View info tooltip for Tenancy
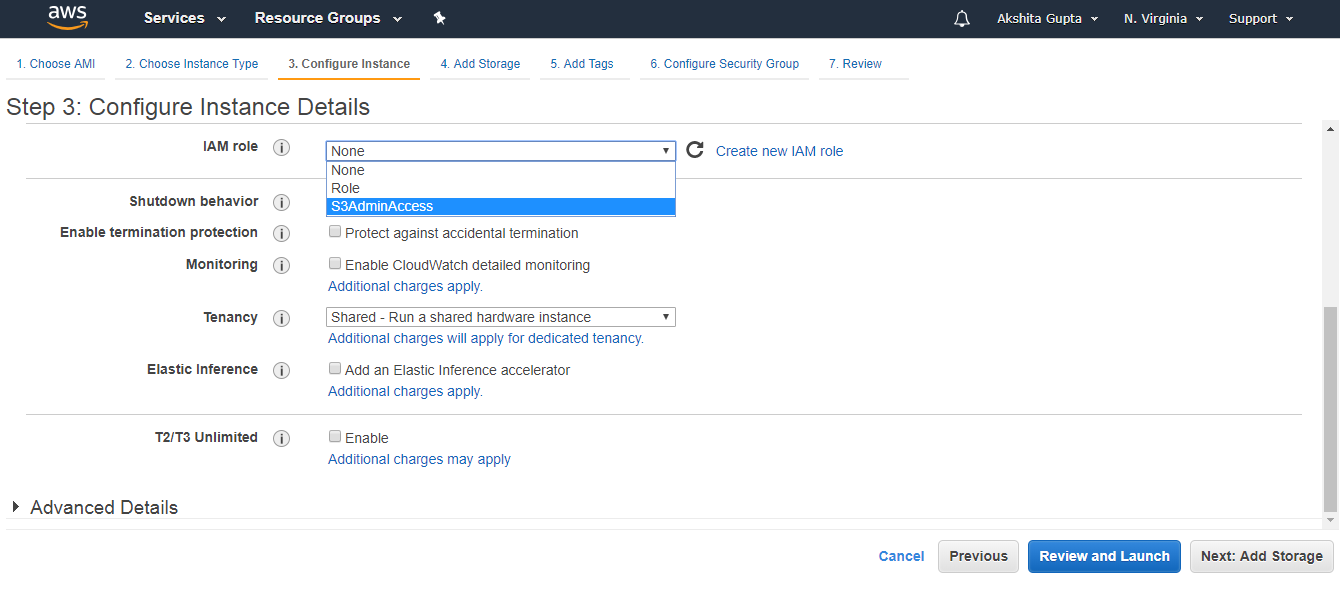The image size is (1340, 590). pos(281,318)
